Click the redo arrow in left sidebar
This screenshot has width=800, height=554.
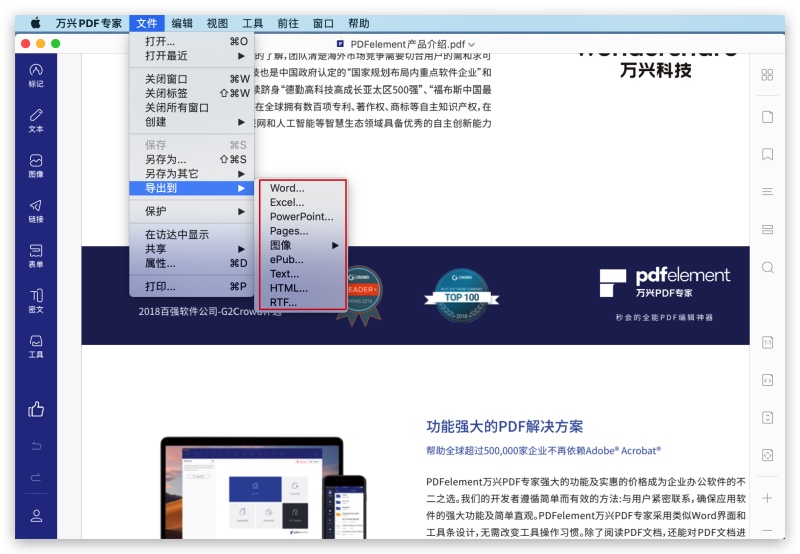tap(36, 477)
